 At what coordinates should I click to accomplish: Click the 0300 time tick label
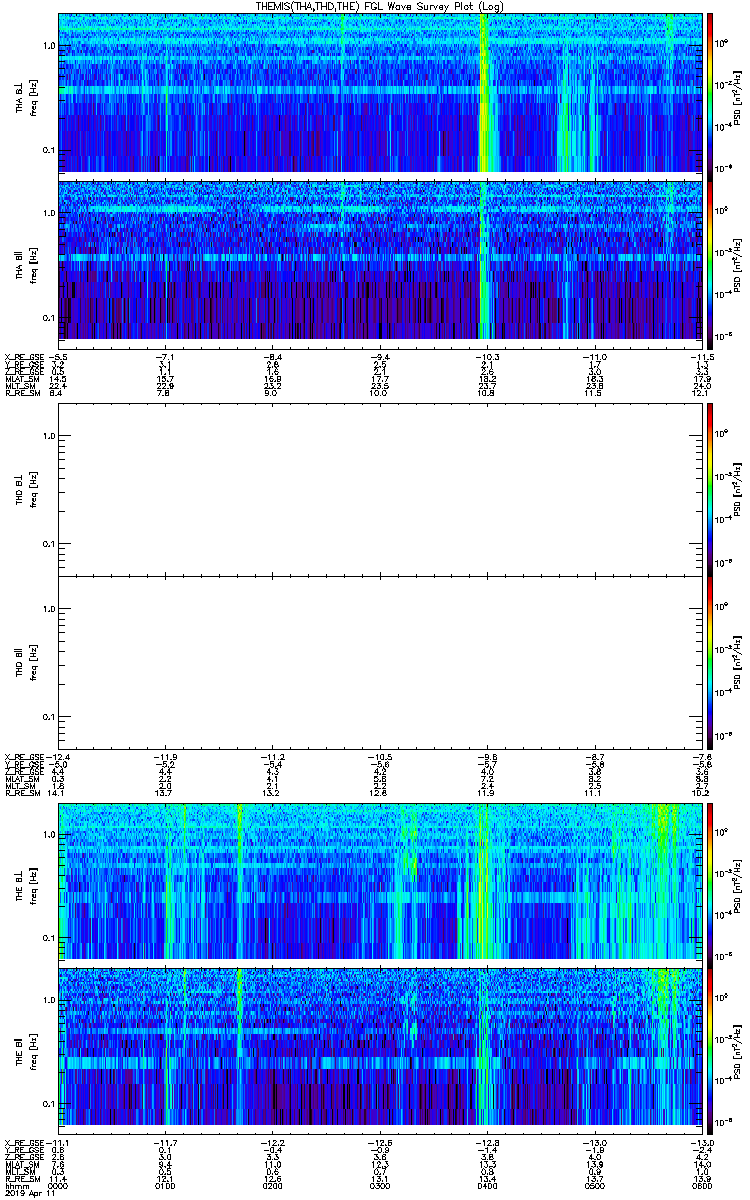[x=381, y=1187]
